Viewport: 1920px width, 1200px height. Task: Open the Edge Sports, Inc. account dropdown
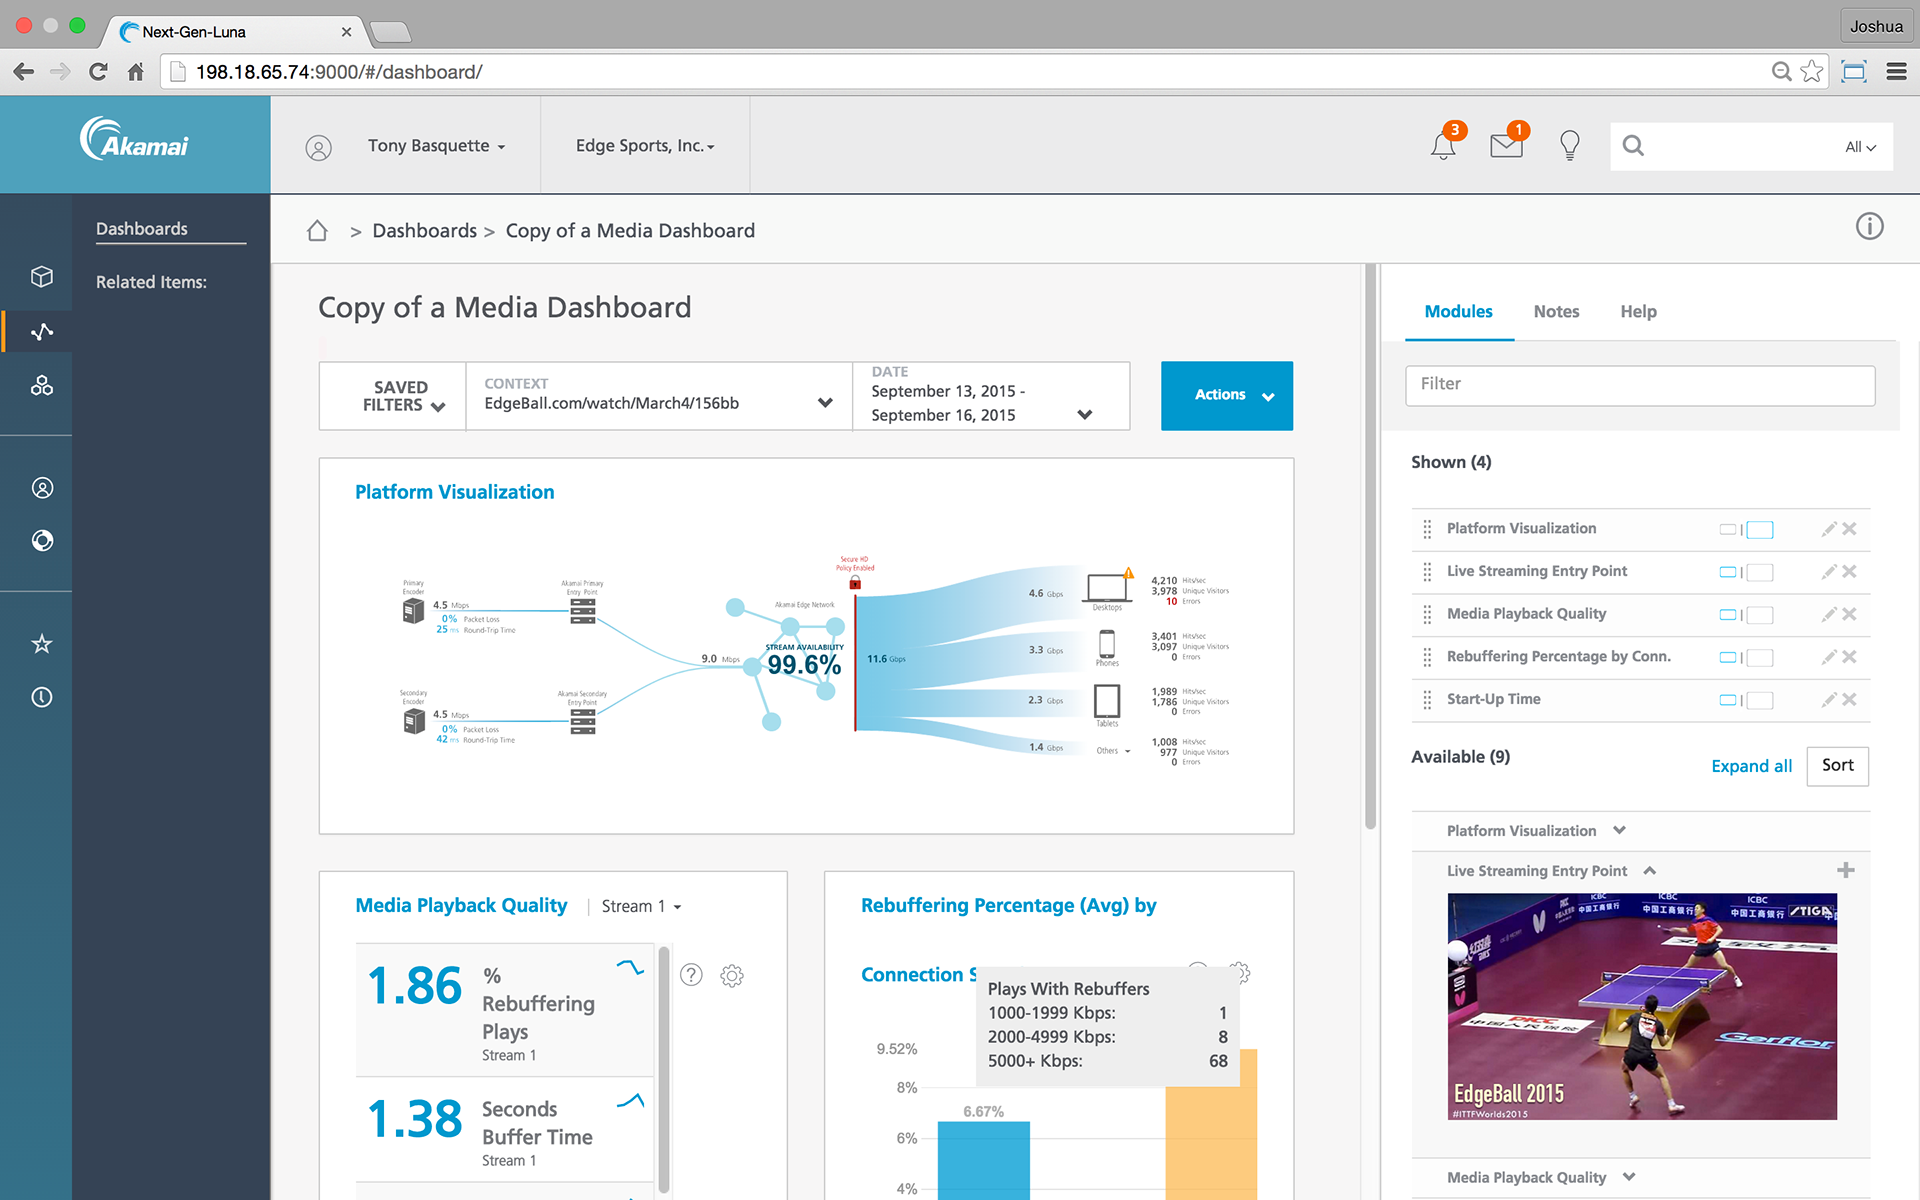pyautogui.click(x=645, y=146)
